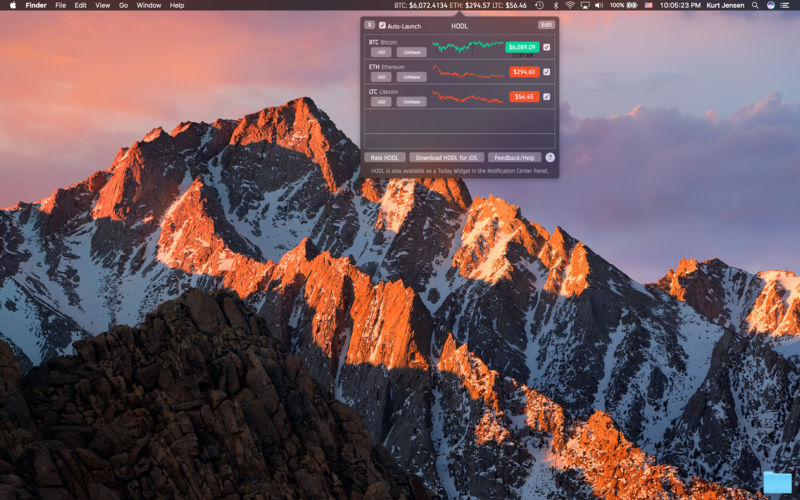The height and width of the screenshot is (500, 800).
Task: Open the Wi-Fi status menu
Action: (x=570, y=5)
